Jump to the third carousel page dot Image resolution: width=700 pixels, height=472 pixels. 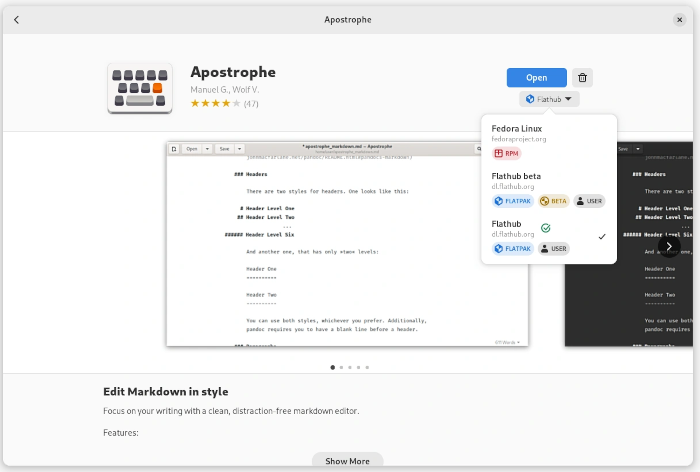pyautogui.click(x=350, y=368)
